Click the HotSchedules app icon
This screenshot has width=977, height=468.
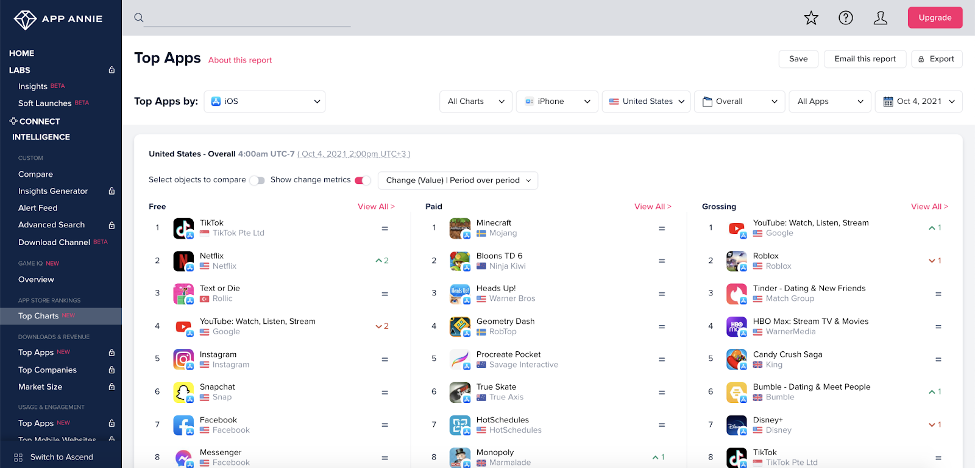tap(460, 425)
